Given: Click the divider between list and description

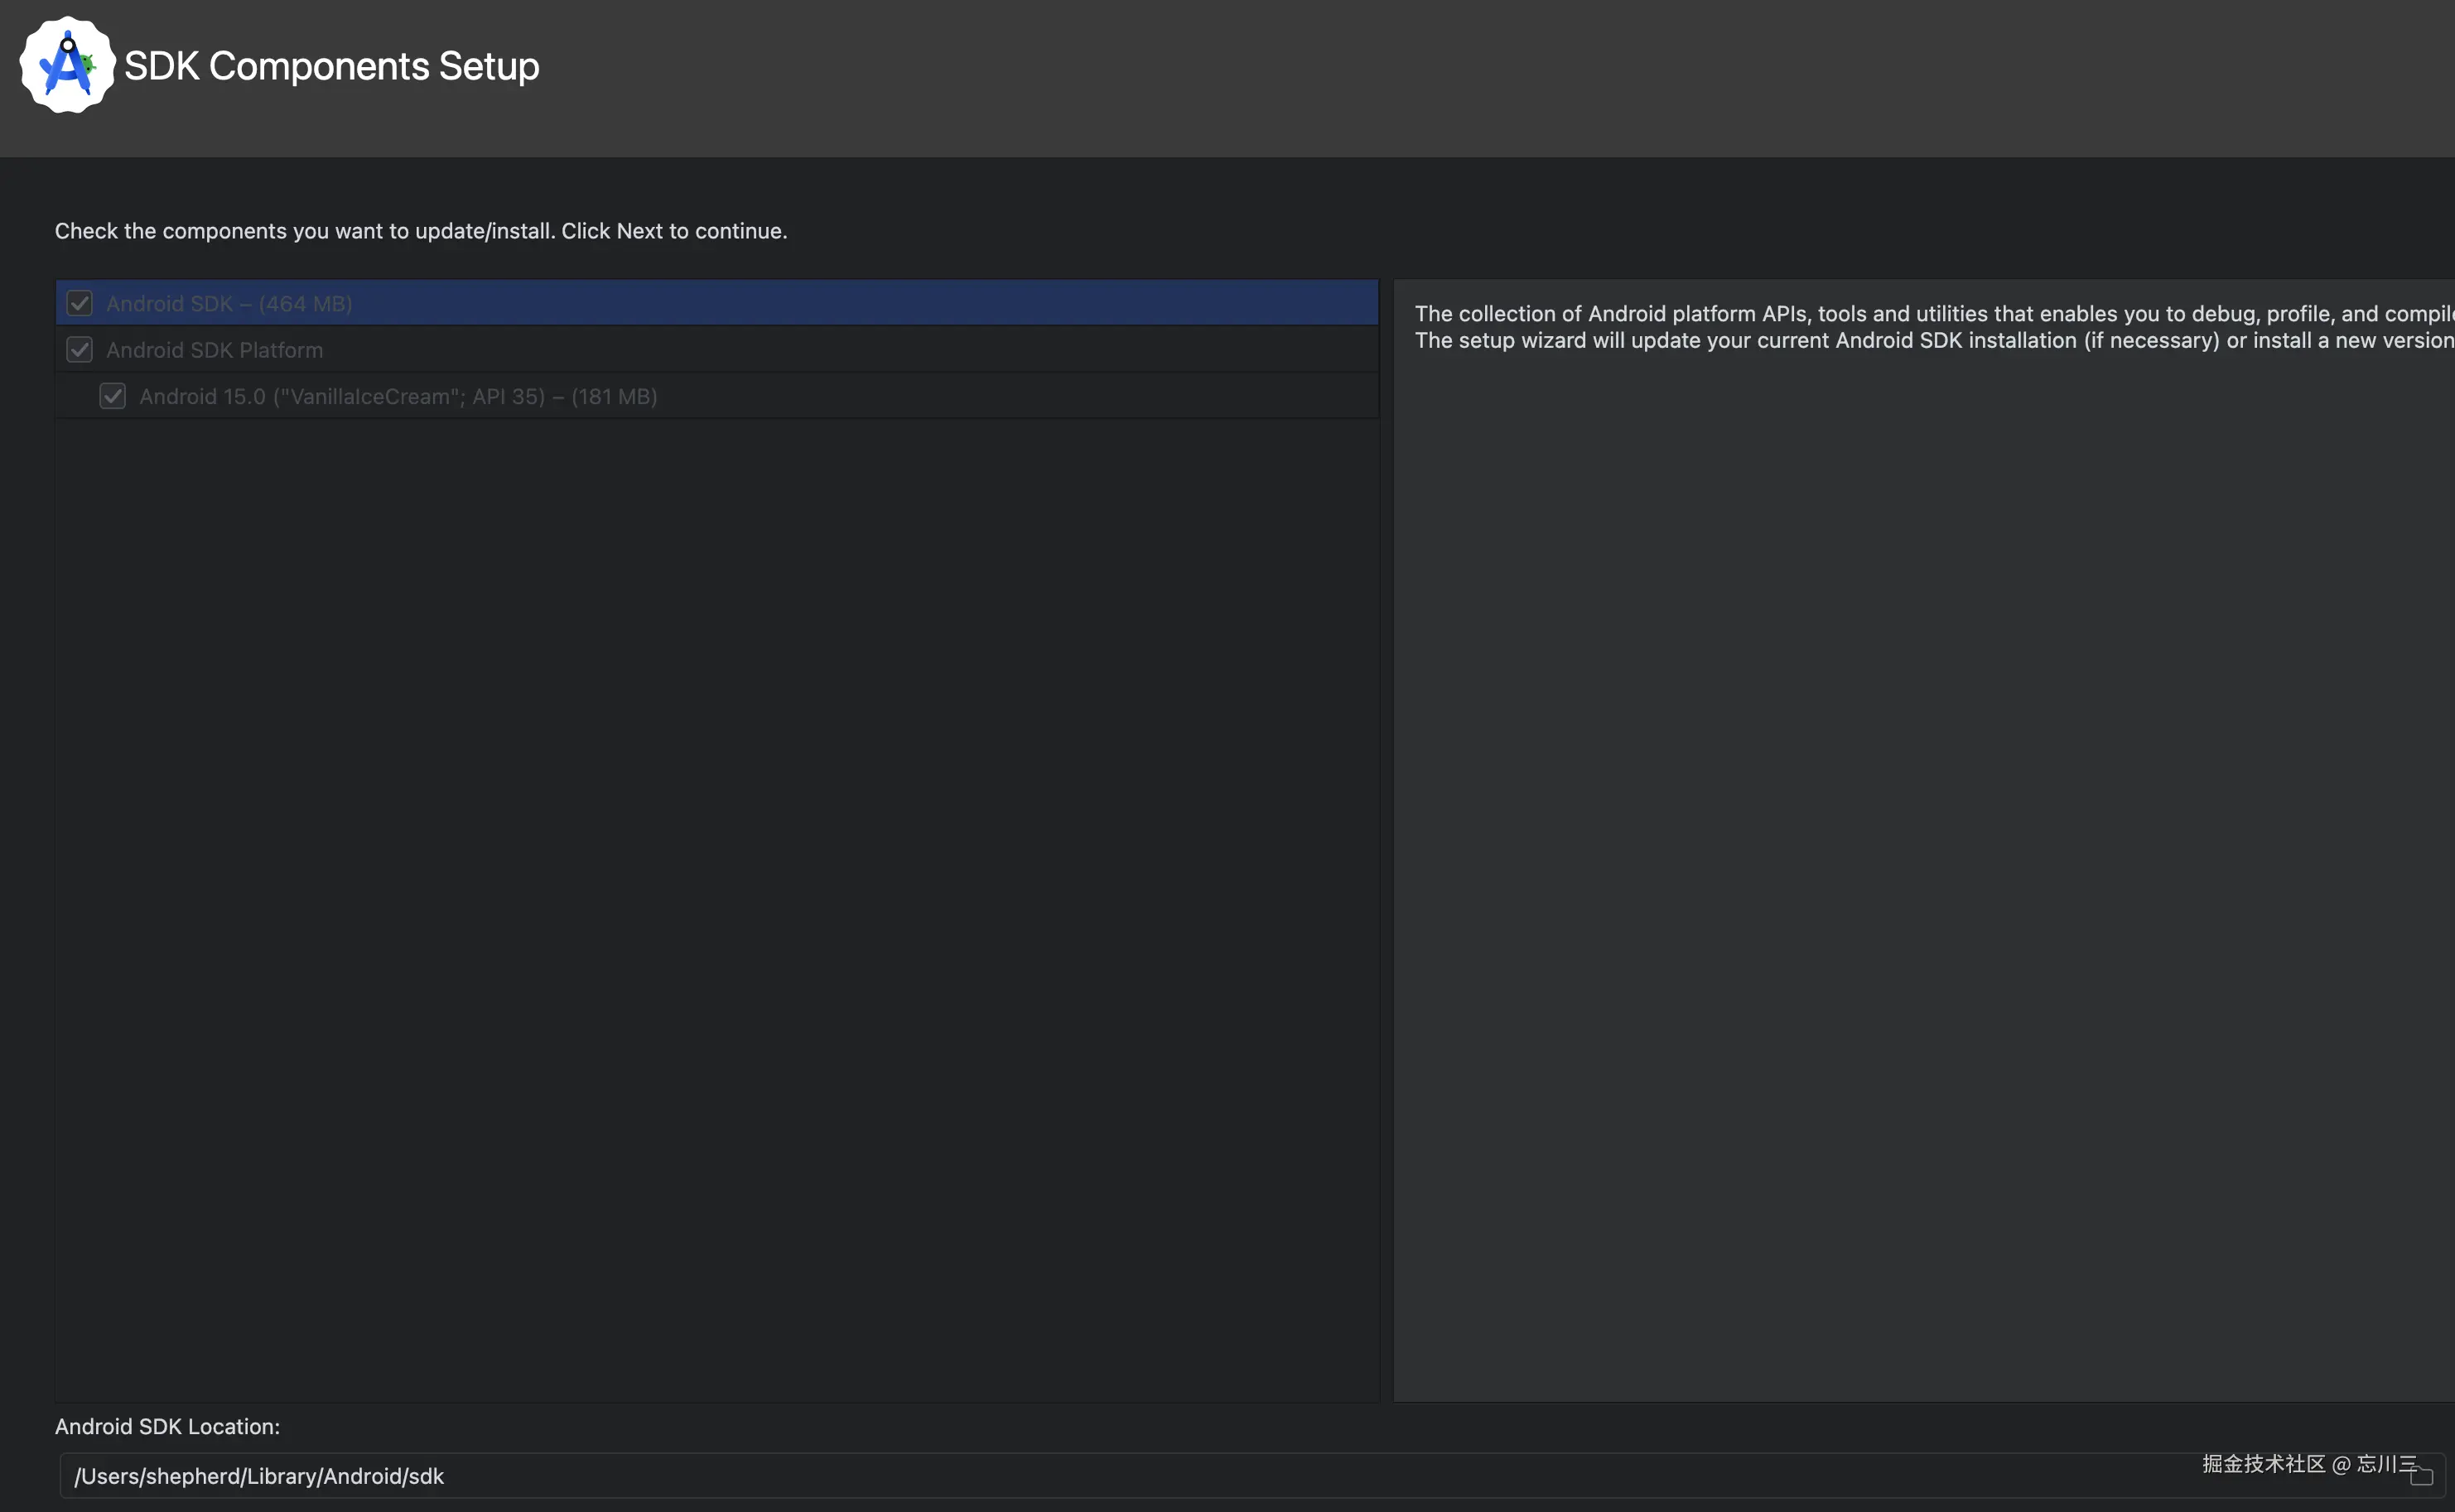Looking at the screenshot, I should (x=1386, y=840).
